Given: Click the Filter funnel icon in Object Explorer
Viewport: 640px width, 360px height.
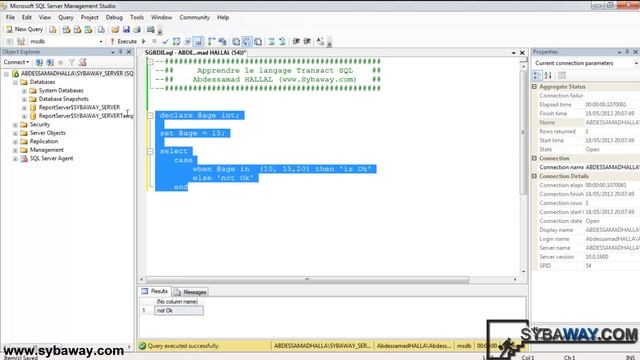Looking at the screenshot, I should [x=71, y=62].
